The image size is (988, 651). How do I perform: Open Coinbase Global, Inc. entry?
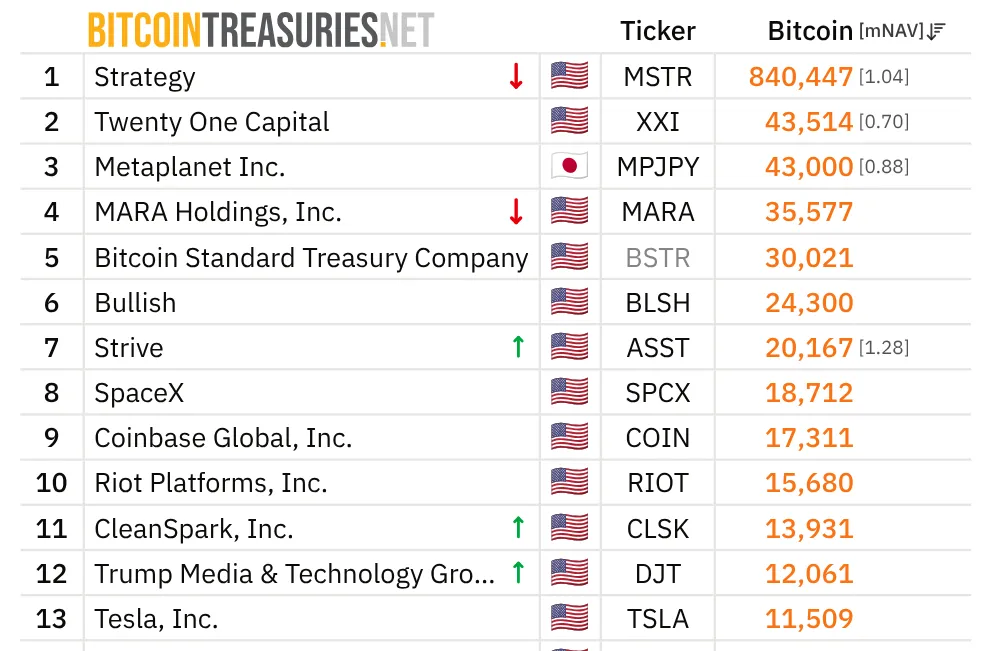click(223, 438)
